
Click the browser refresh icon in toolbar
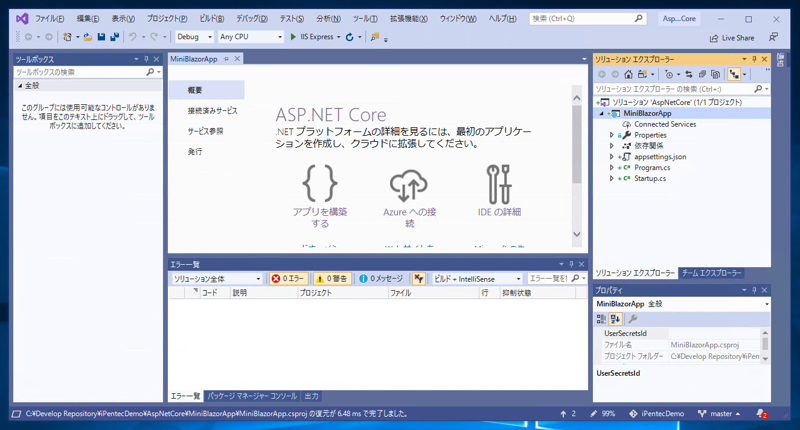point(349,37)
